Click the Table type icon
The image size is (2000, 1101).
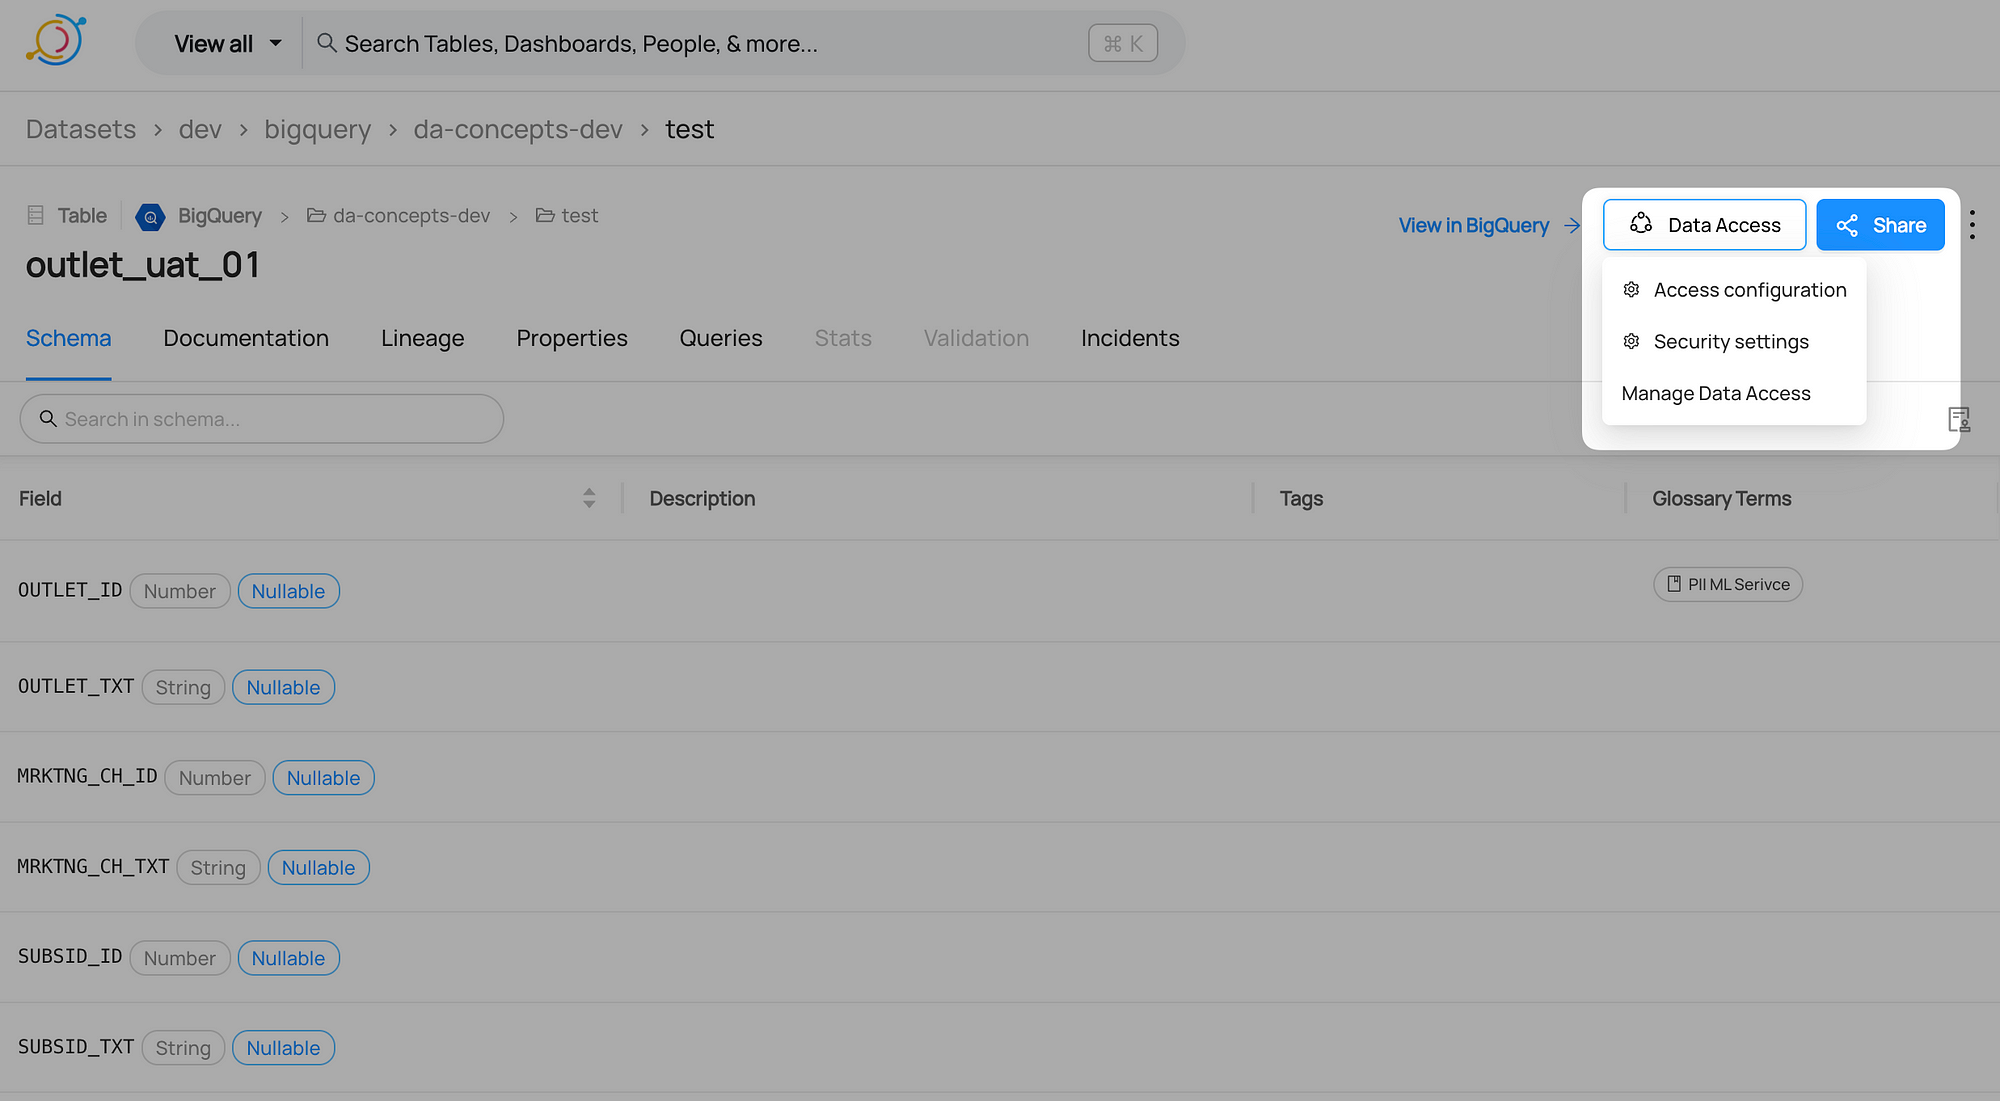36,215
